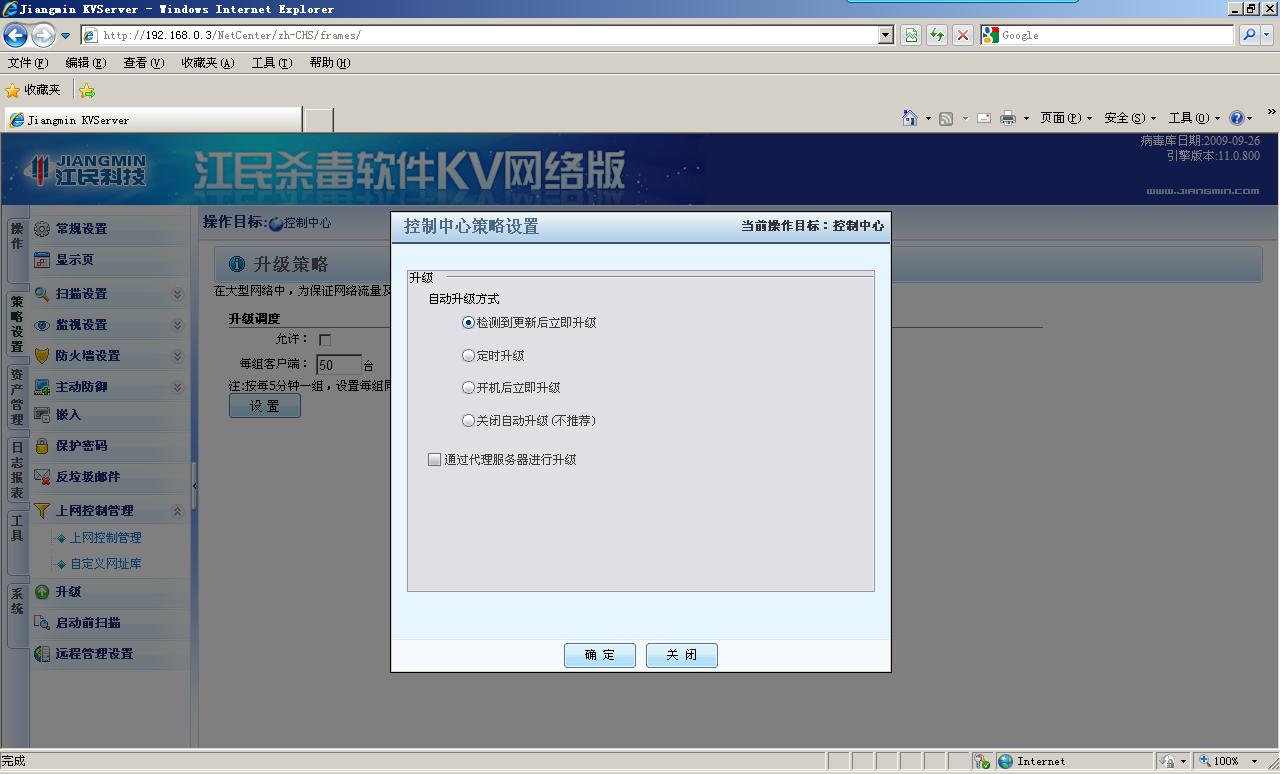Expand the 主动防御 section chevron
The width and height of the screenshot is (1280, 774).
coord(177,387)
